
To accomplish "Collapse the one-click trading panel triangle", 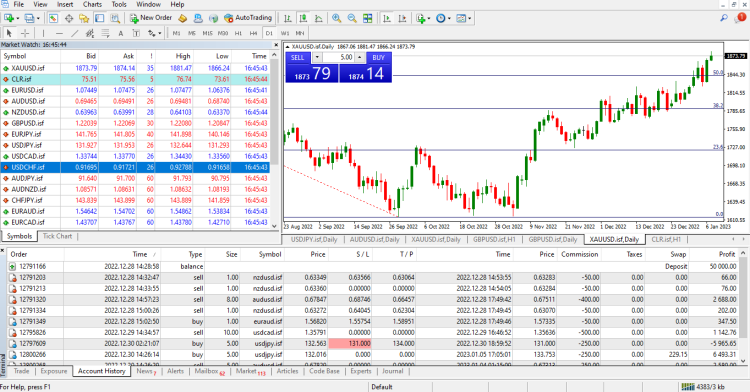I will pyautogui.click(x=287, y=47).
